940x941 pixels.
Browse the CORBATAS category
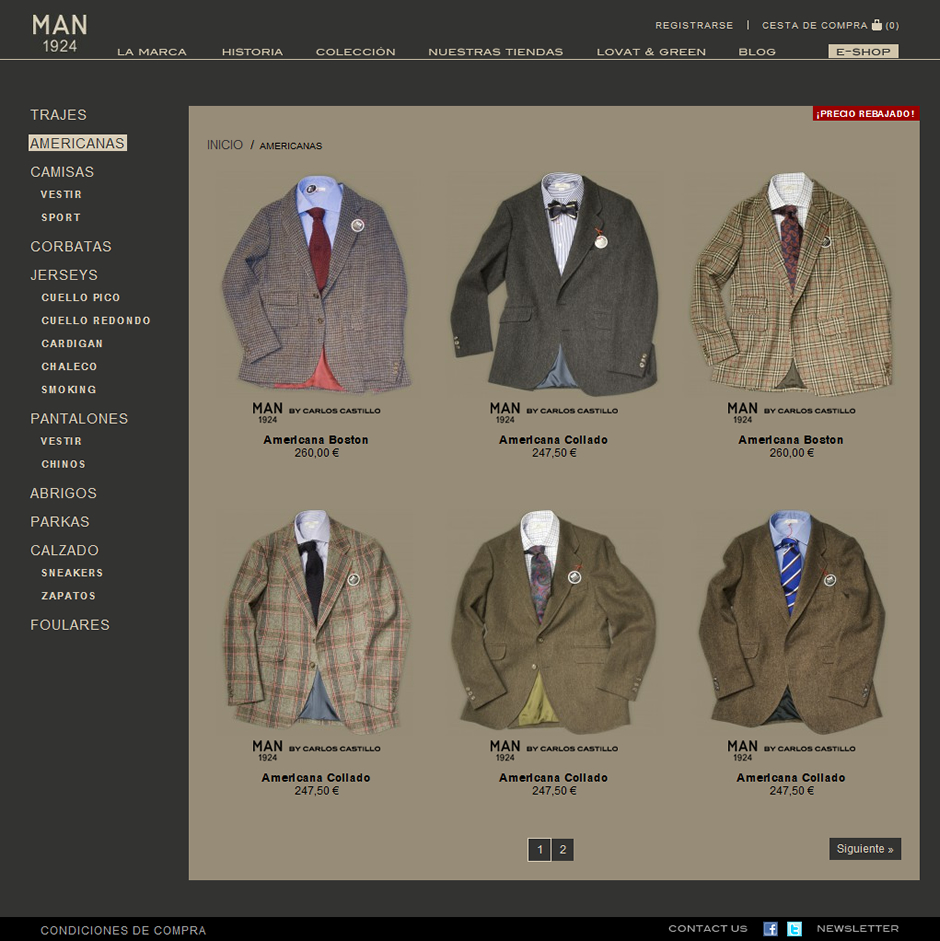coord(71,246)
